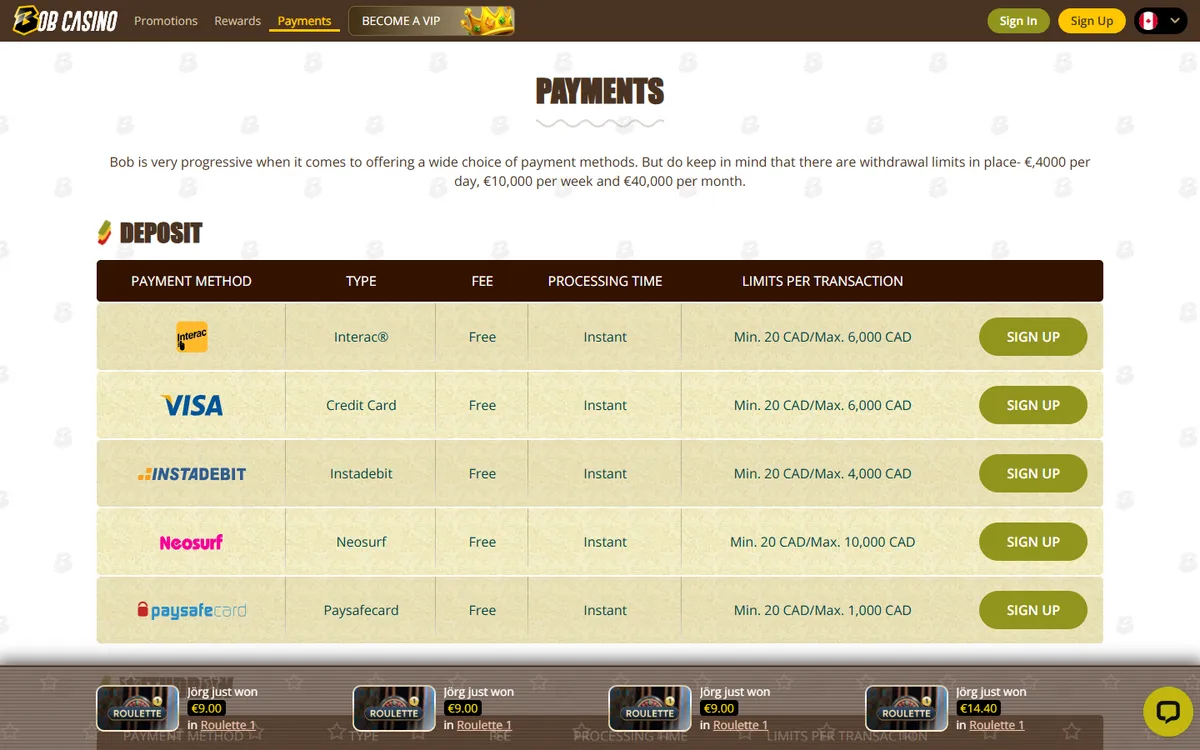Click the VISA payment logo
This screenshot has width=1200, height=750.
(x=191, y=405)
